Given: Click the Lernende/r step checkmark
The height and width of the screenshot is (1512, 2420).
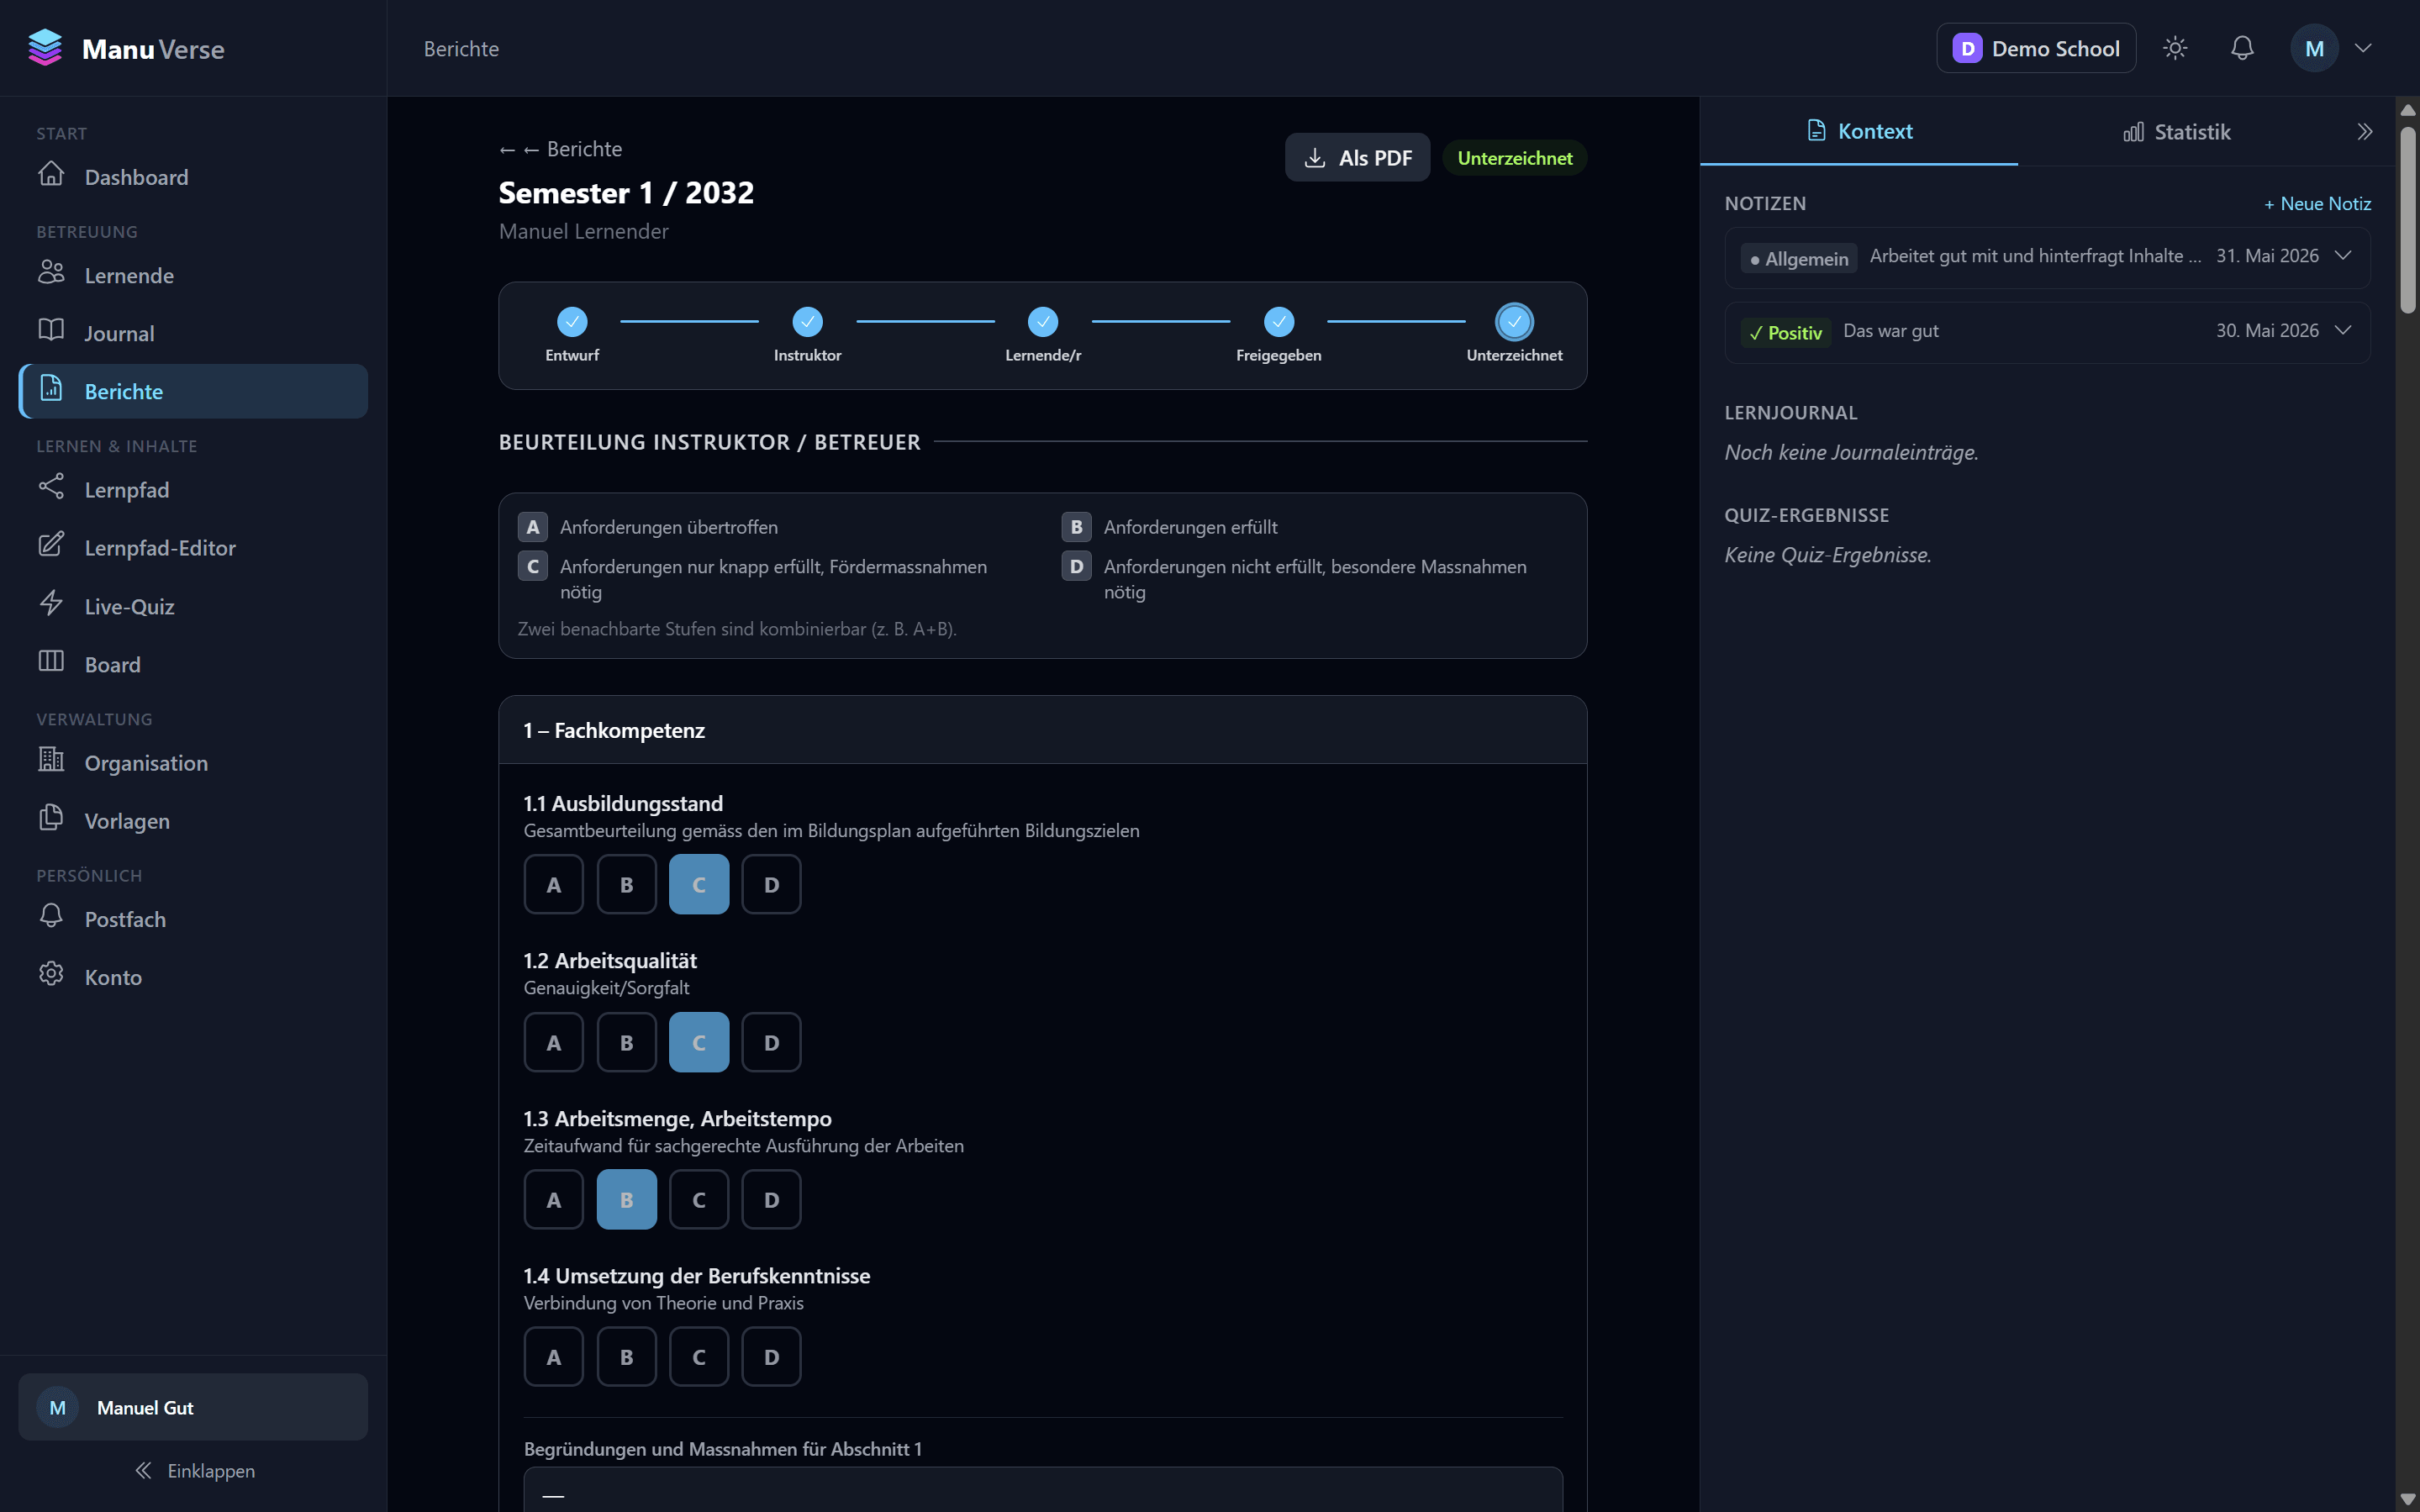Looking at the screenshot, I should tap(1043, 322).
